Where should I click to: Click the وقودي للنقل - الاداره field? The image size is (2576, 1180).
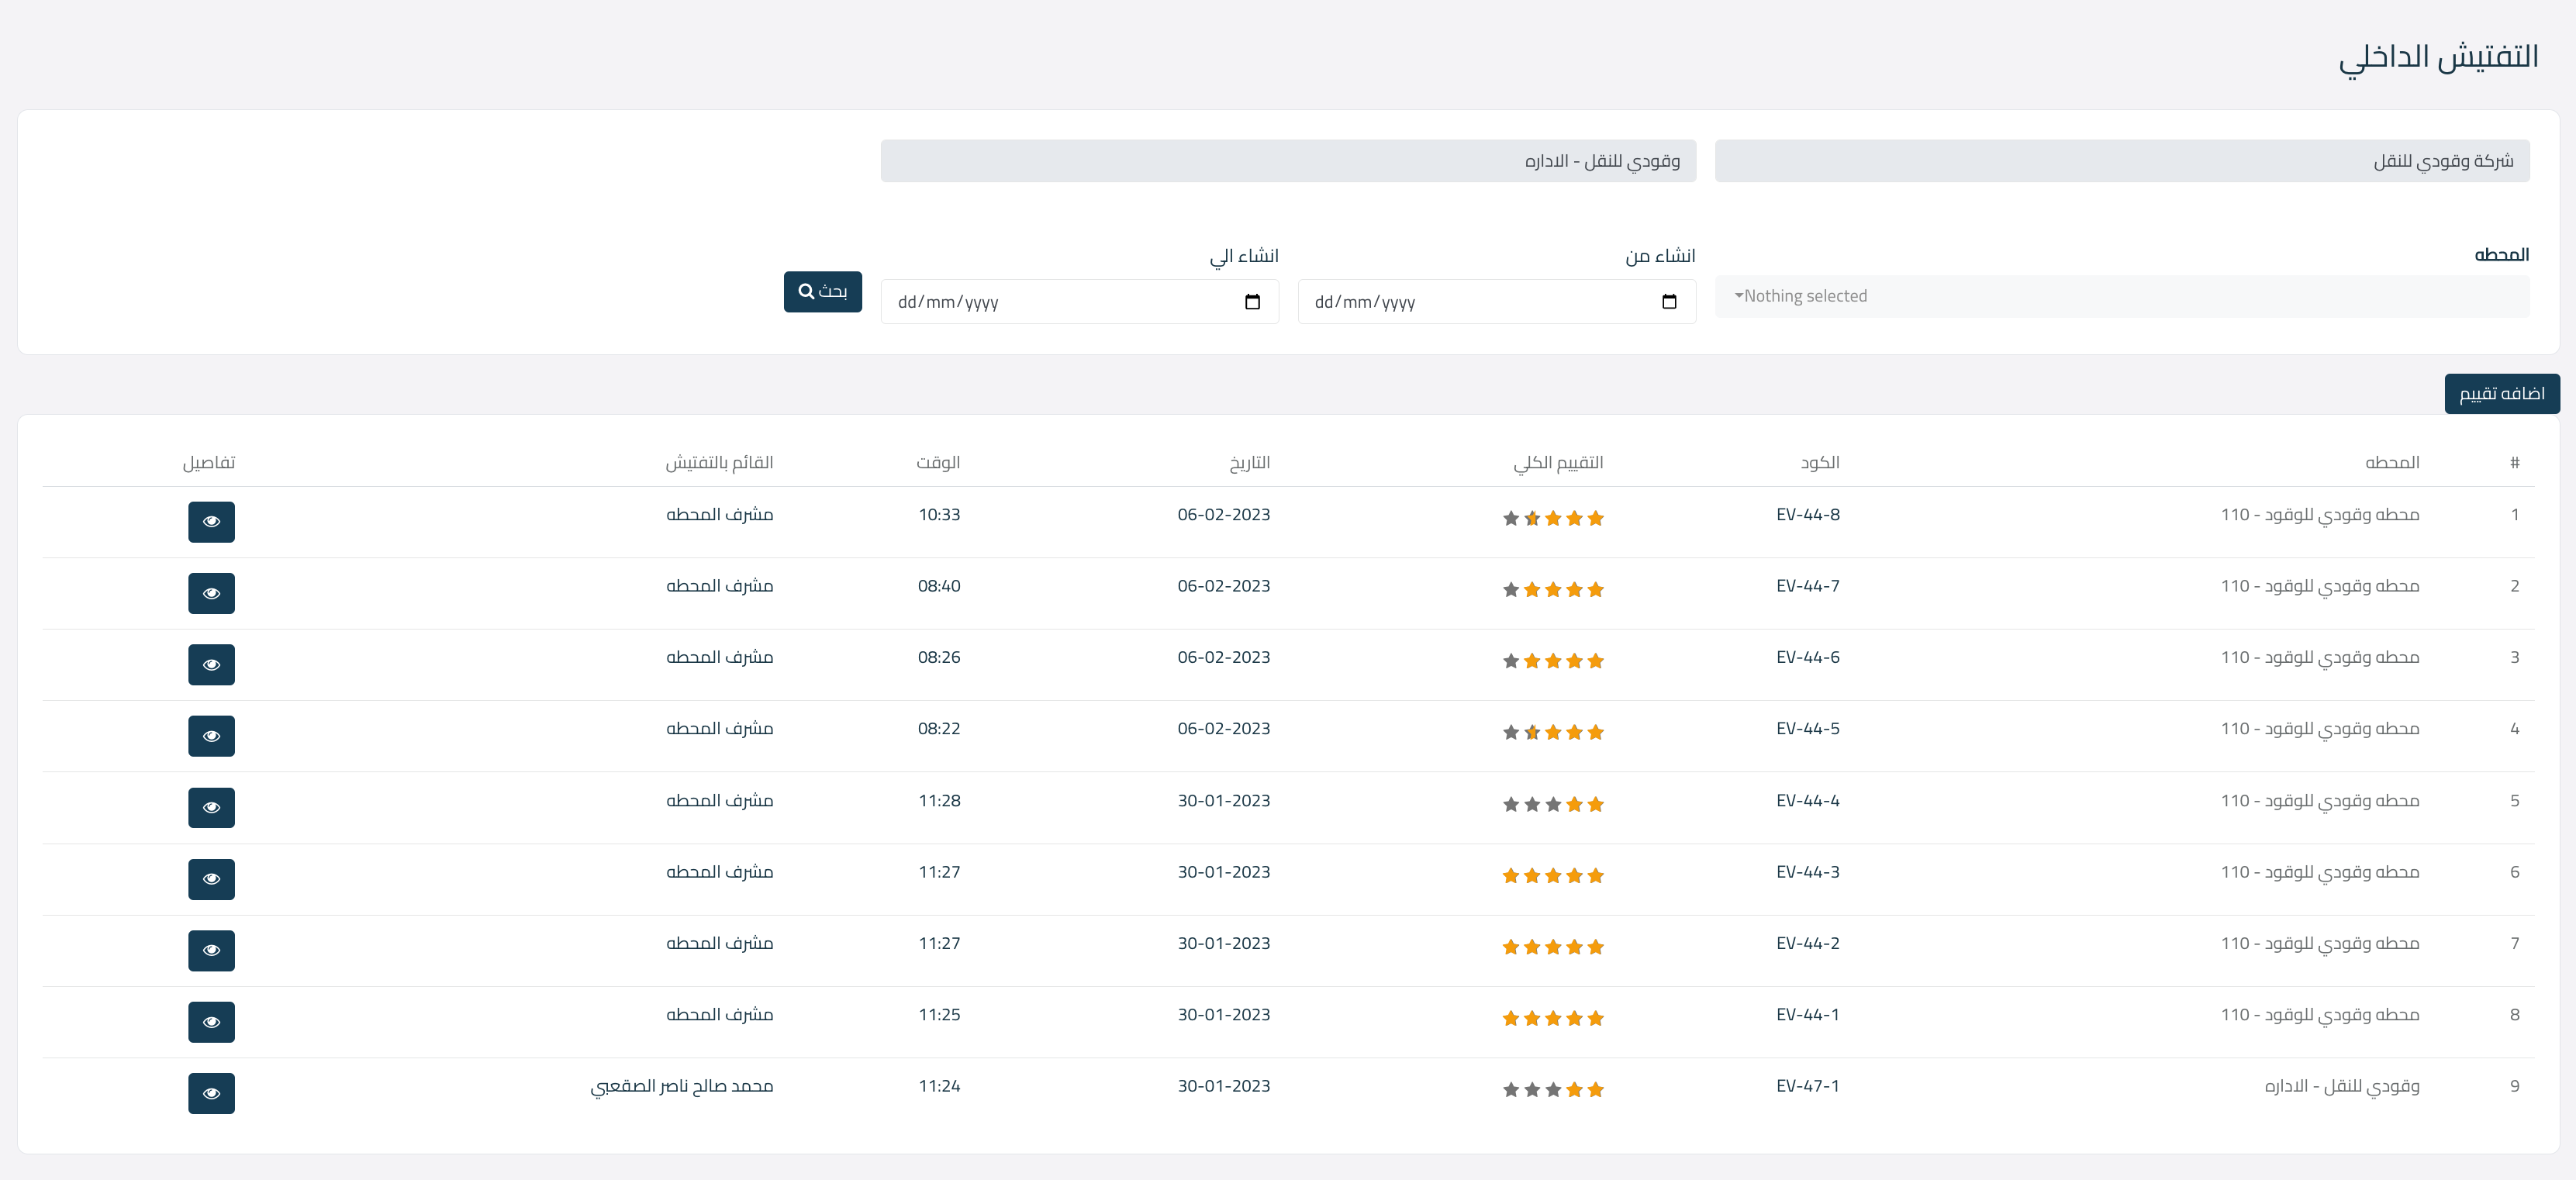point(1288,161)
